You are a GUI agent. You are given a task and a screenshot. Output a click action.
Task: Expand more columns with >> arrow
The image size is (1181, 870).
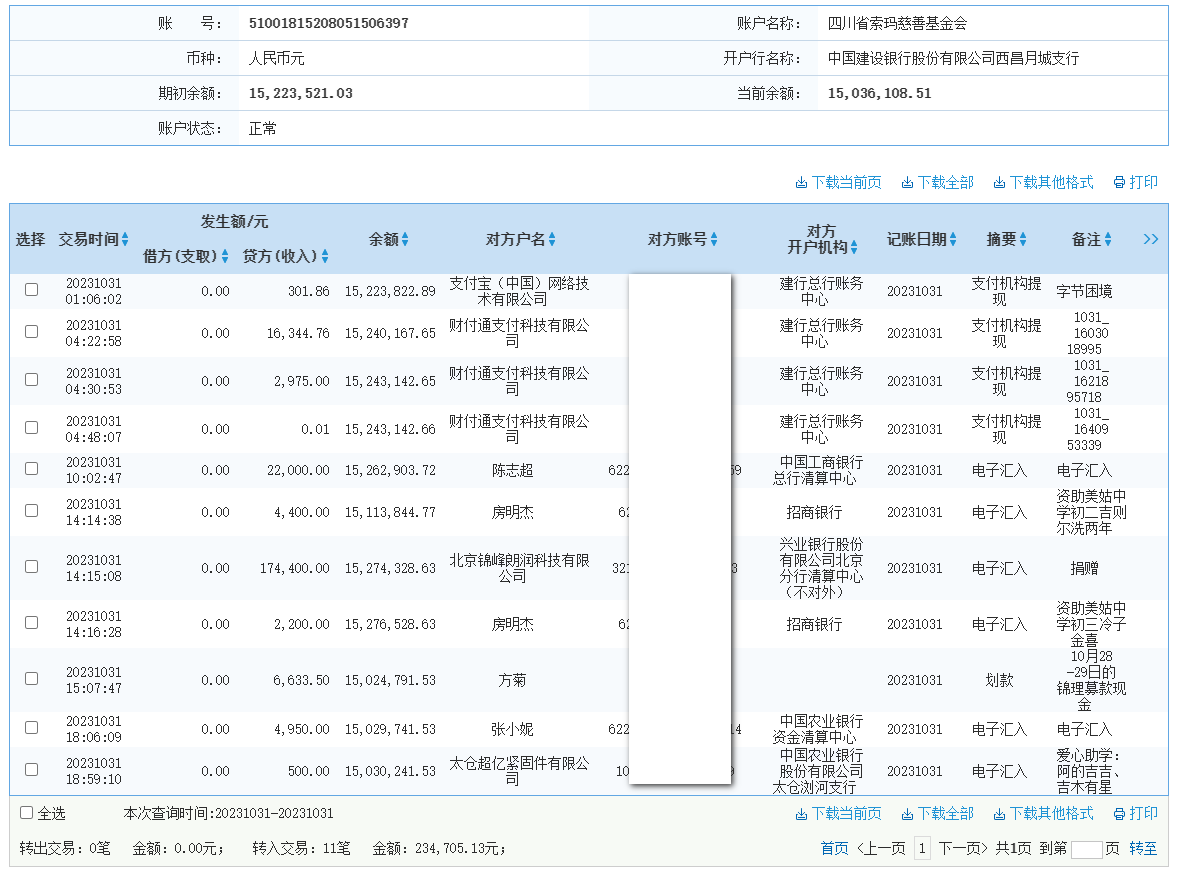(x=1150, y=240)
